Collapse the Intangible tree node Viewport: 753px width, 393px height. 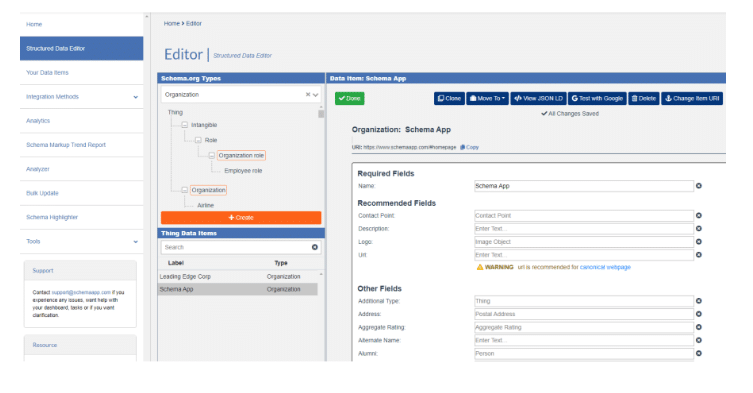184,125
